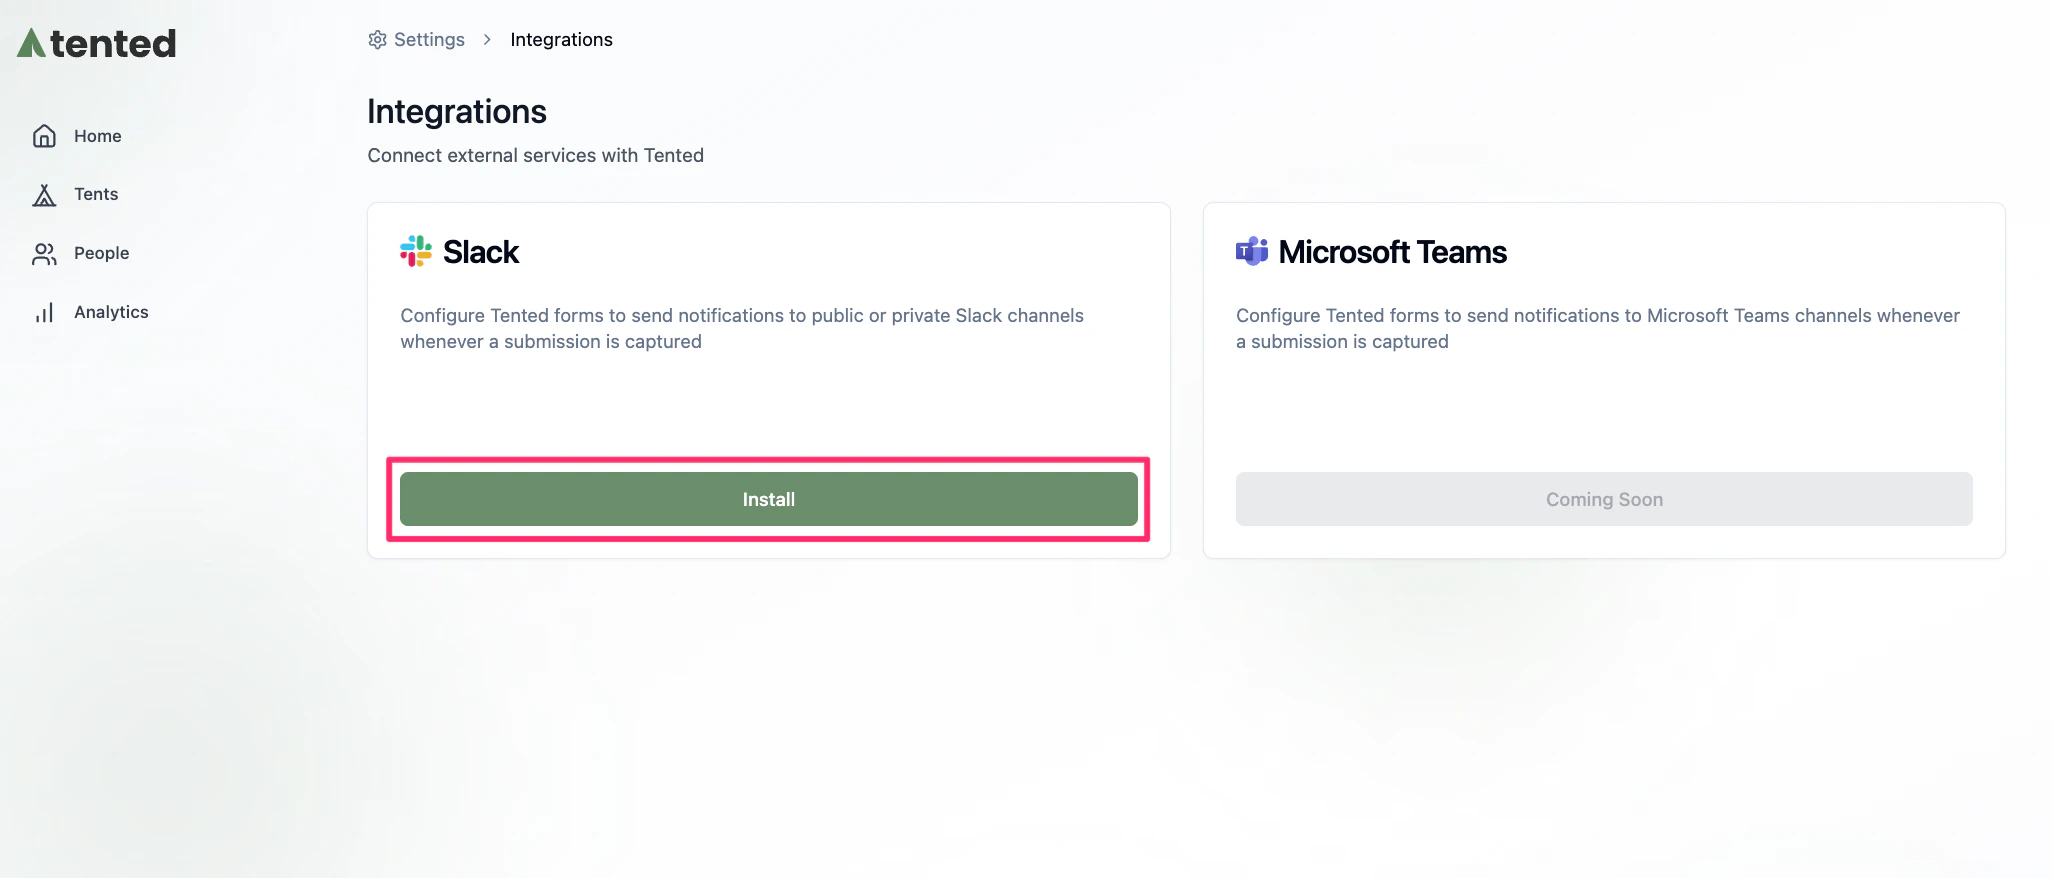The height and width of the screenshot is (878, 2052).
Task: Open Analytics via the bar chart icon
Action: 44,311
